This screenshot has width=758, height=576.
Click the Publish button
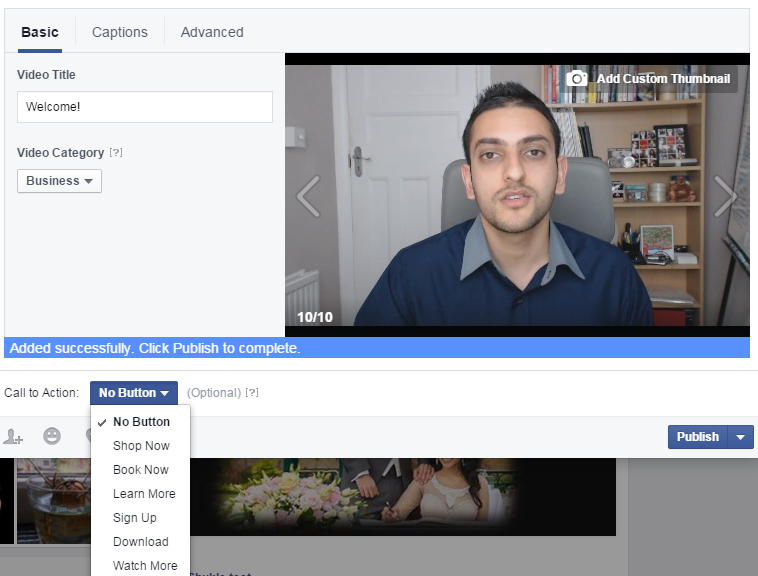tap(698, 437)
